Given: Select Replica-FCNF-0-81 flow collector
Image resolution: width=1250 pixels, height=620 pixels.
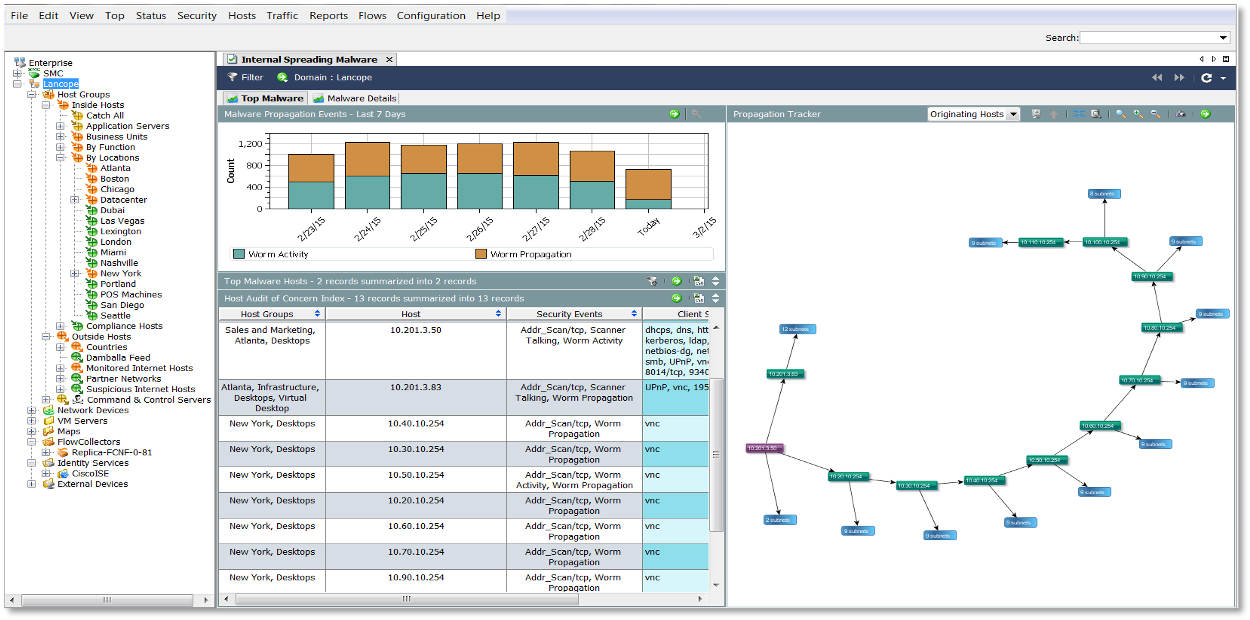Looking at the screenshot, I should point(111,452).
